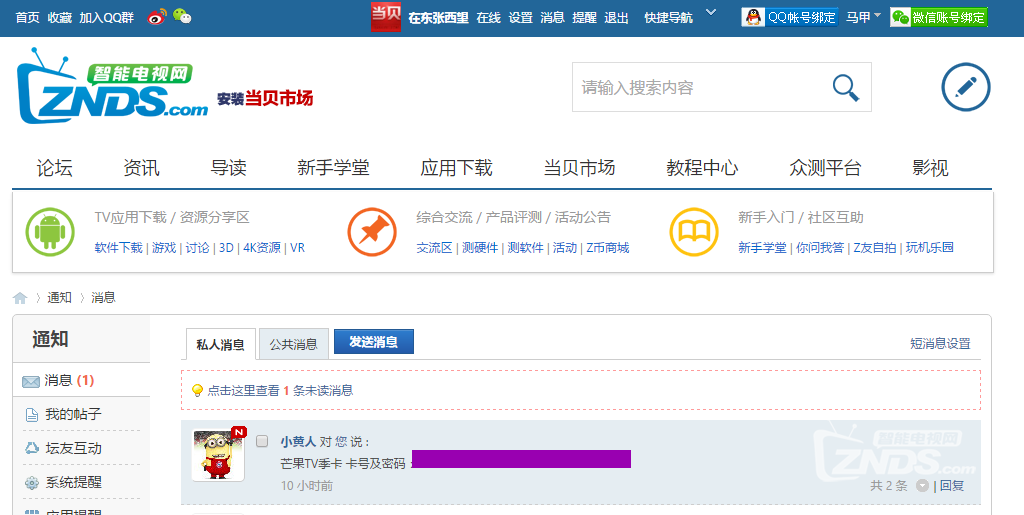The height and width of the screenshot is (515, 1024).
Task: Click the ZNDS.com site logo
Action: click(112, 86)
